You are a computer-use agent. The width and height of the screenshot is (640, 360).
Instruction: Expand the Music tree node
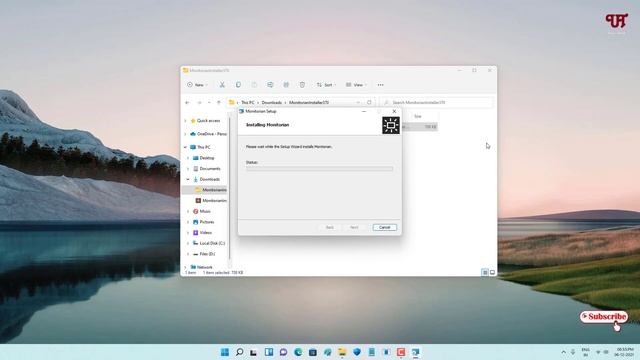coord(188,211)
